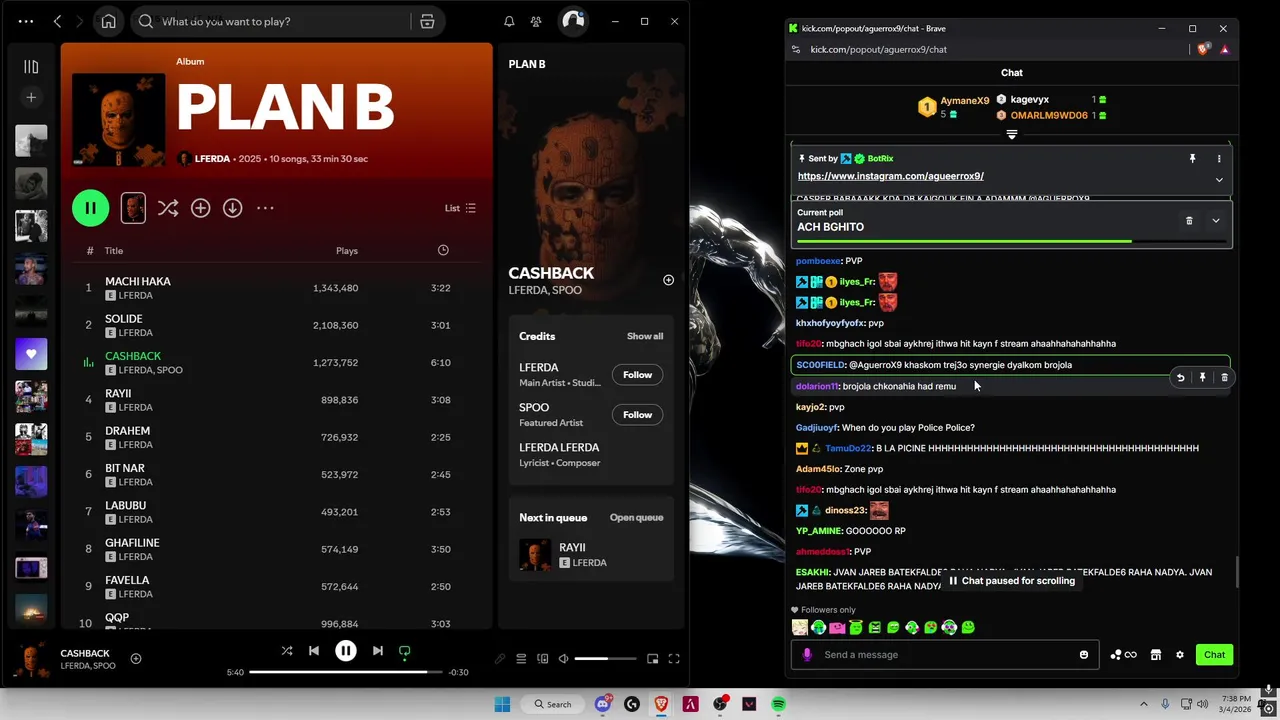Expand the current poll chevron

1216,220
